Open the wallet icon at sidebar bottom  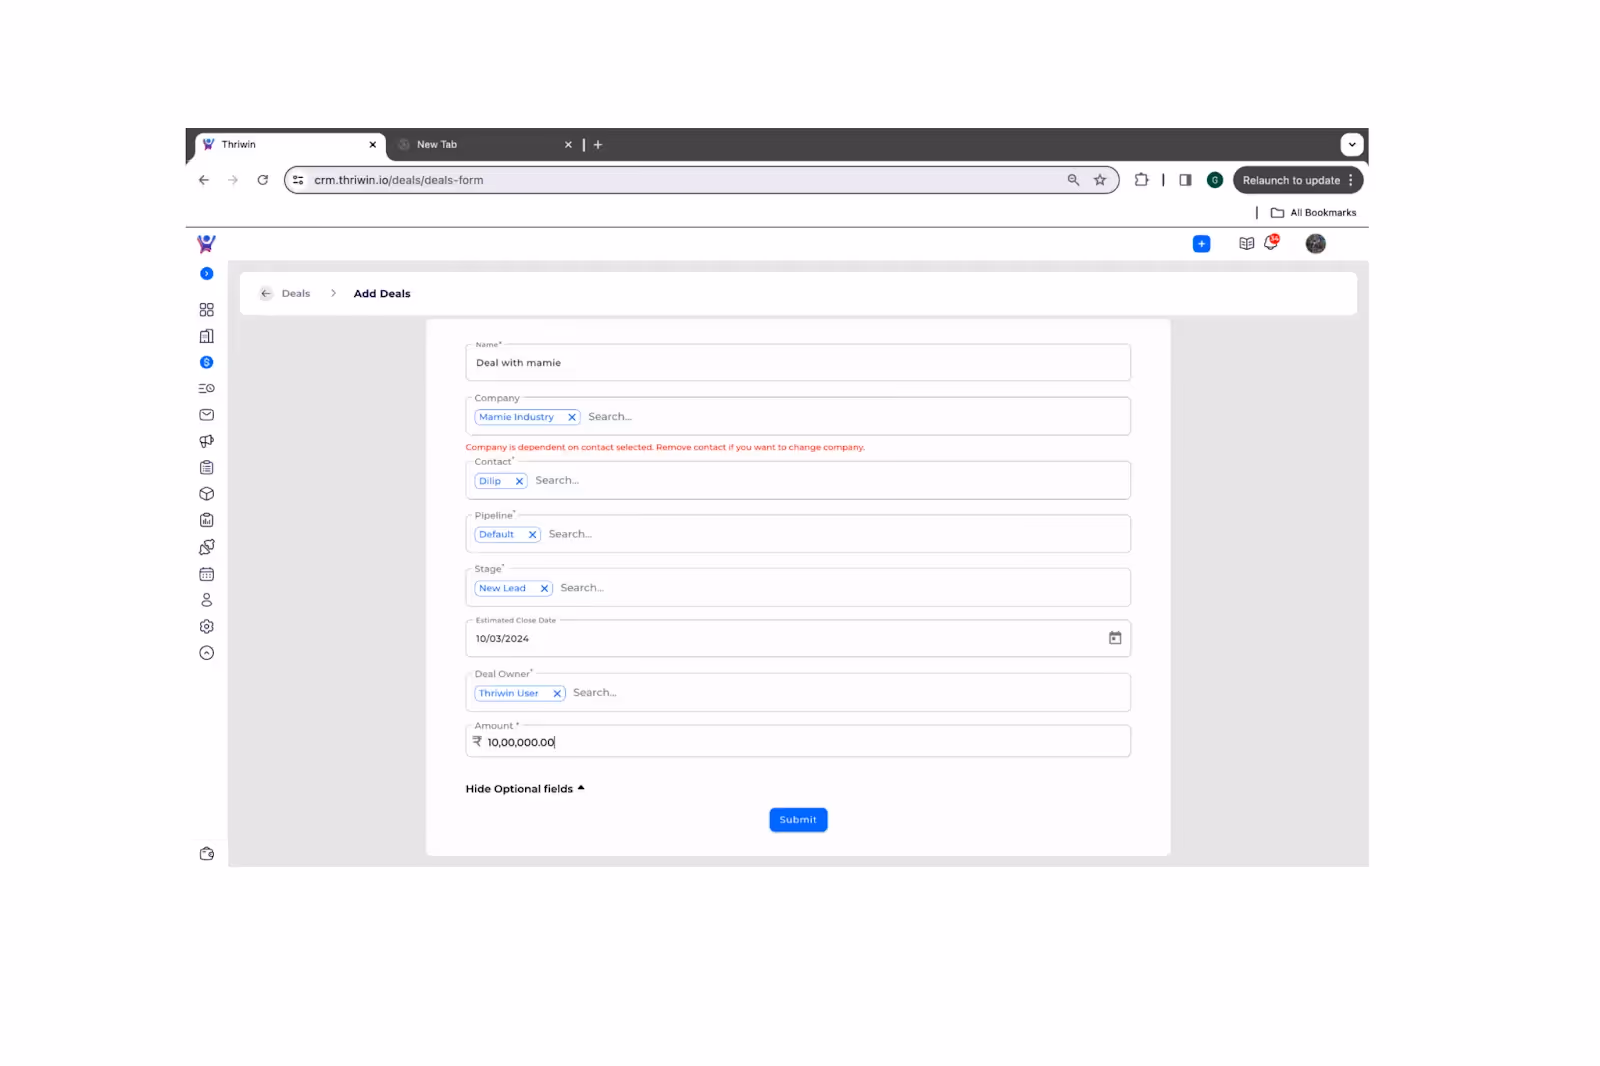point(206,853)
